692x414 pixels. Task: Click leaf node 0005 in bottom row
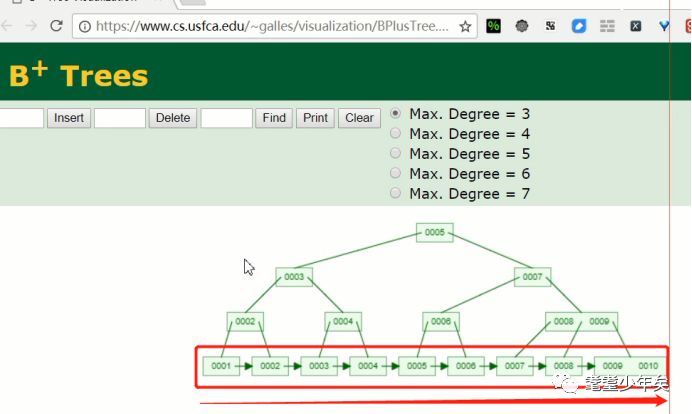point(417,366)
